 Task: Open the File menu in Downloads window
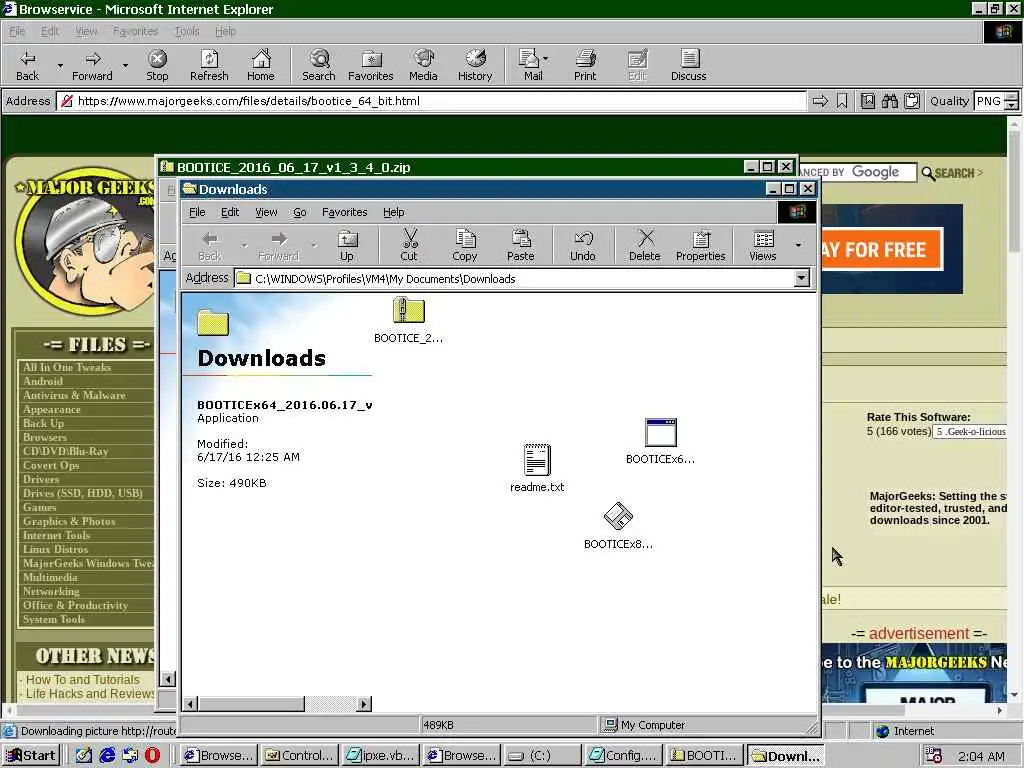click(197, 212)
